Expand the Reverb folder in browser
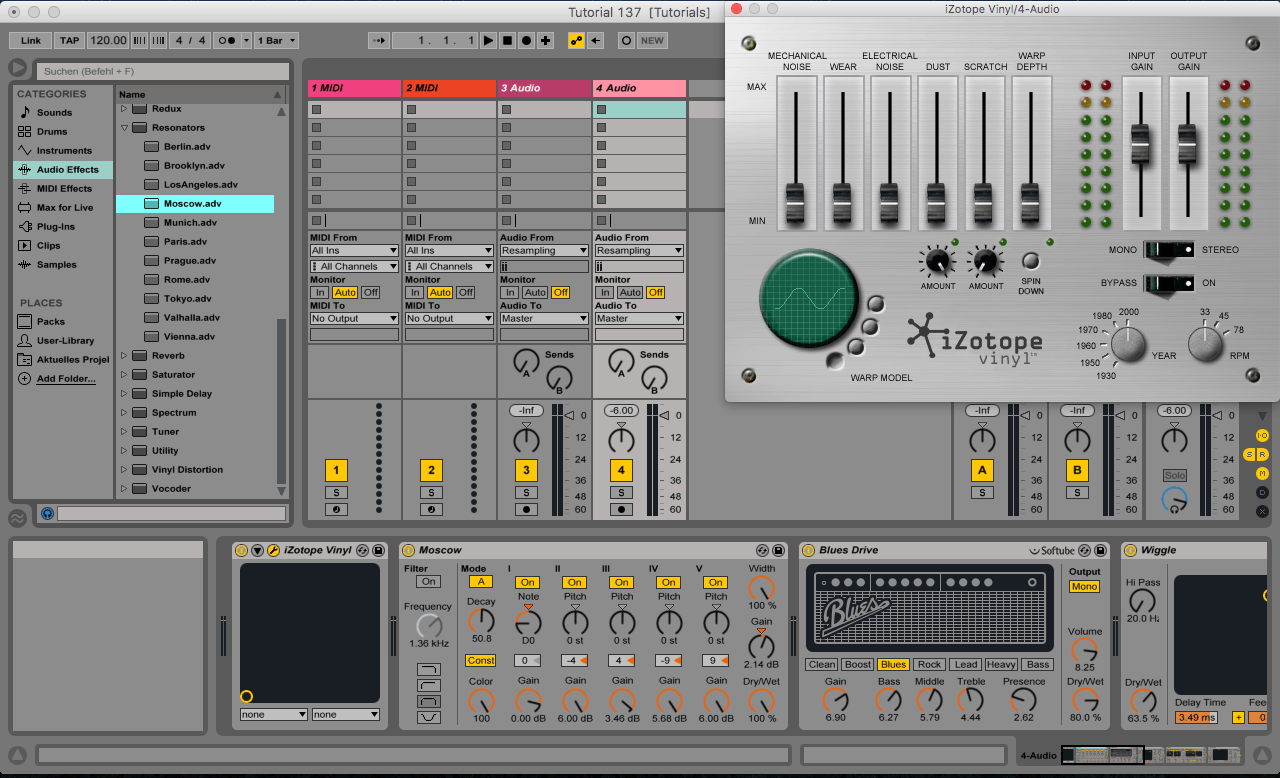This screenshot has width=1280, height=778. pos(125,356)
